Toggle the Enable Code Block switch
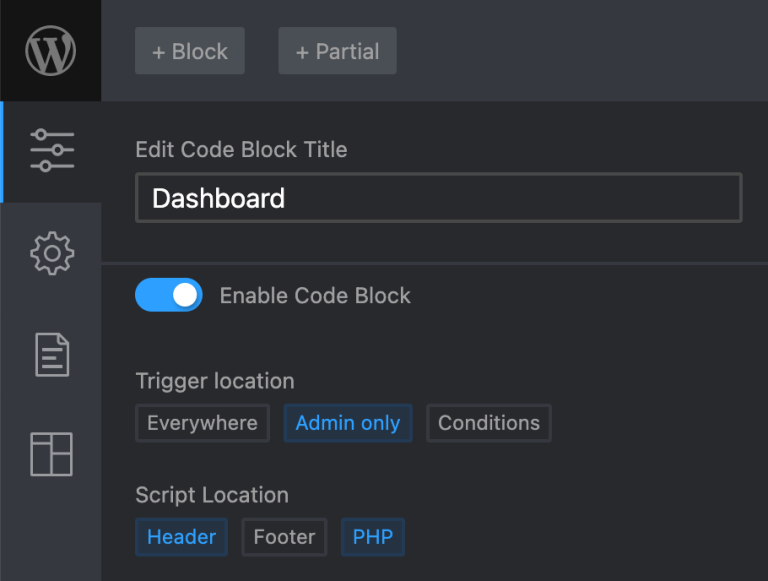 click(x=168, y=295)
